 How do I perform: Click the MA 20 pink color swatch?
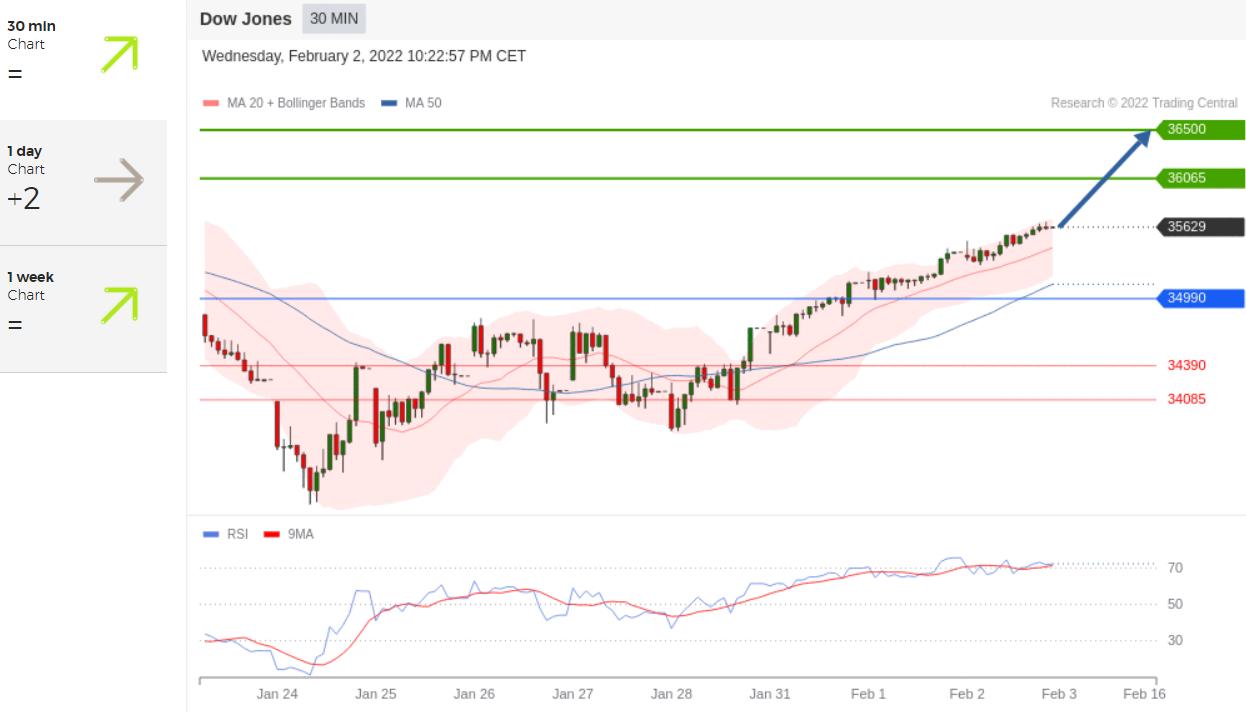tap(210, 103)
